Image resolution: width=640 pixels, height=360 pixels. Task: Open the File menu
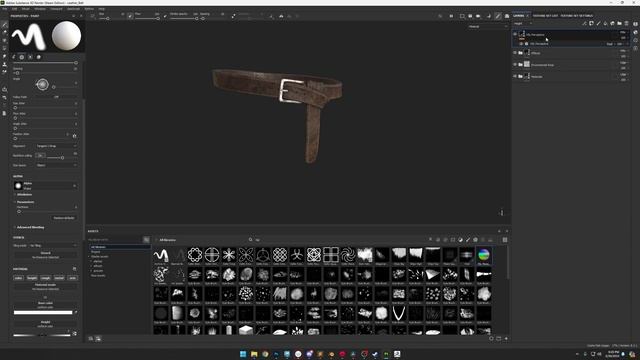(x=4, y=9)
